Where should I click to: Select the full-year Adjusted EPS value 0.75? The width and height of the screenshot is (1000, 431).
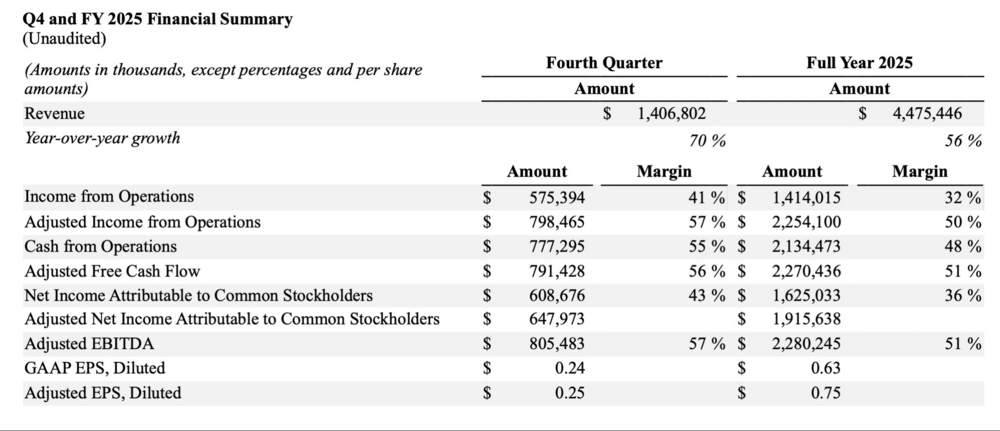(829, 393)
